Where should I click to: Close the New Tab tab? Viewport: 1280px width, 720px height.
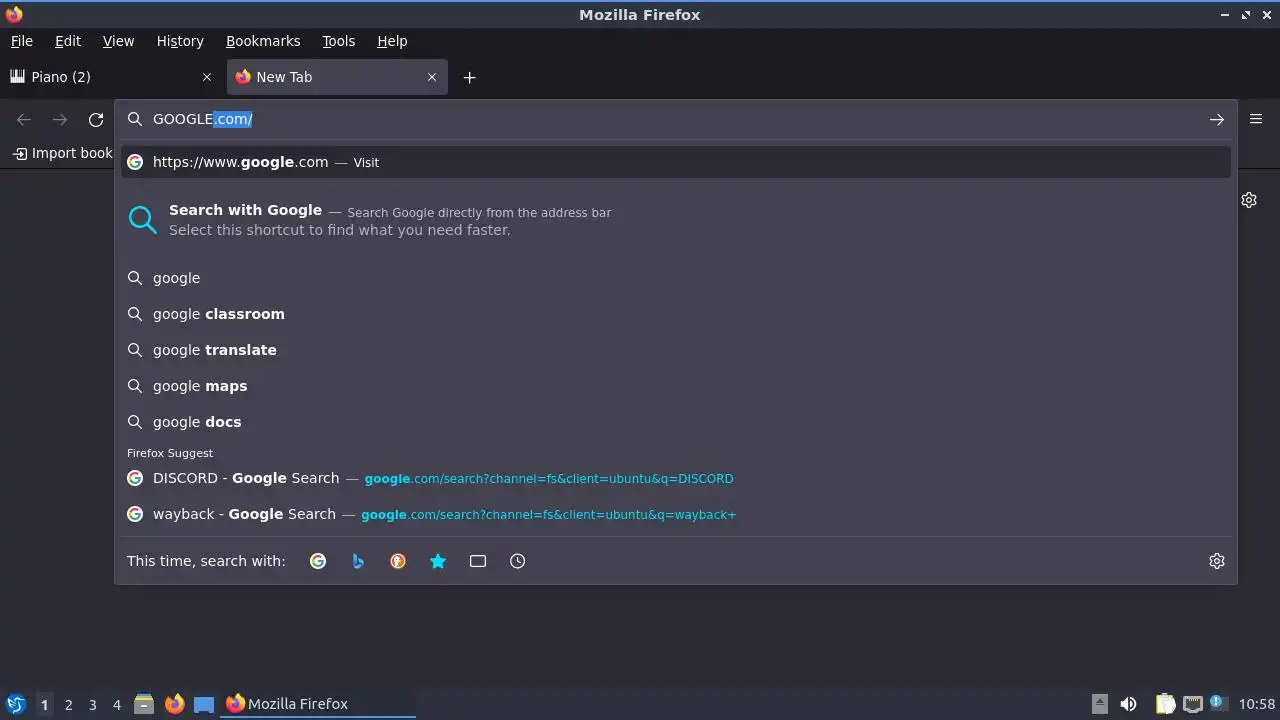pyautogui.click(x=432, y=77)
